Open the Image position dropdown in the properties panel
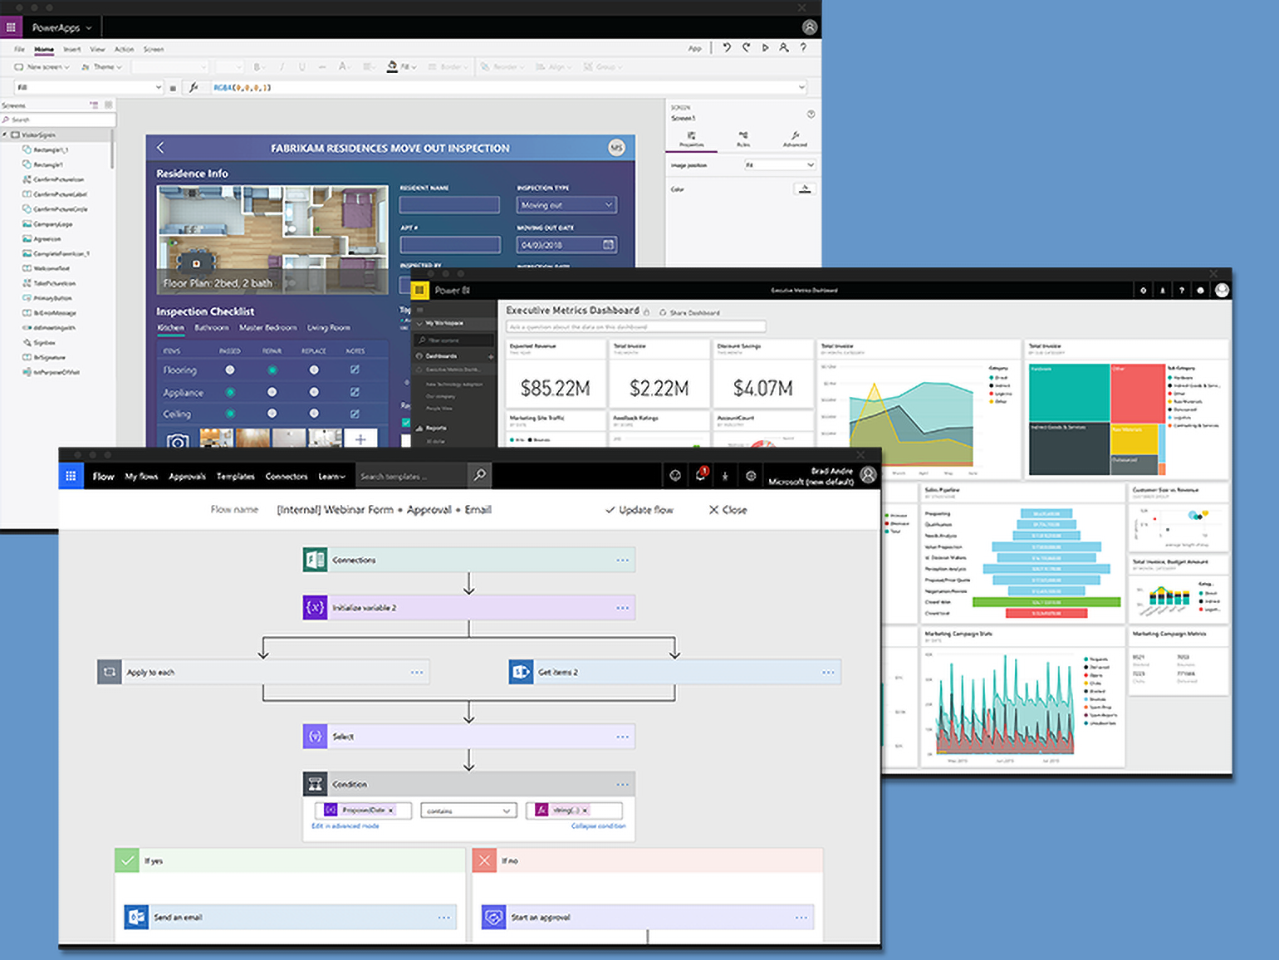 pos(779,165)
